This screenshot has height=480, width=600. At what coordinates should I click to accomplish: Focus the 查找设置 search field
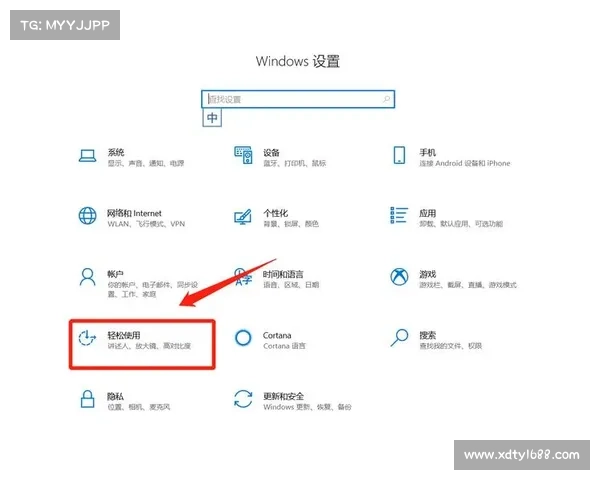(298, 99)
